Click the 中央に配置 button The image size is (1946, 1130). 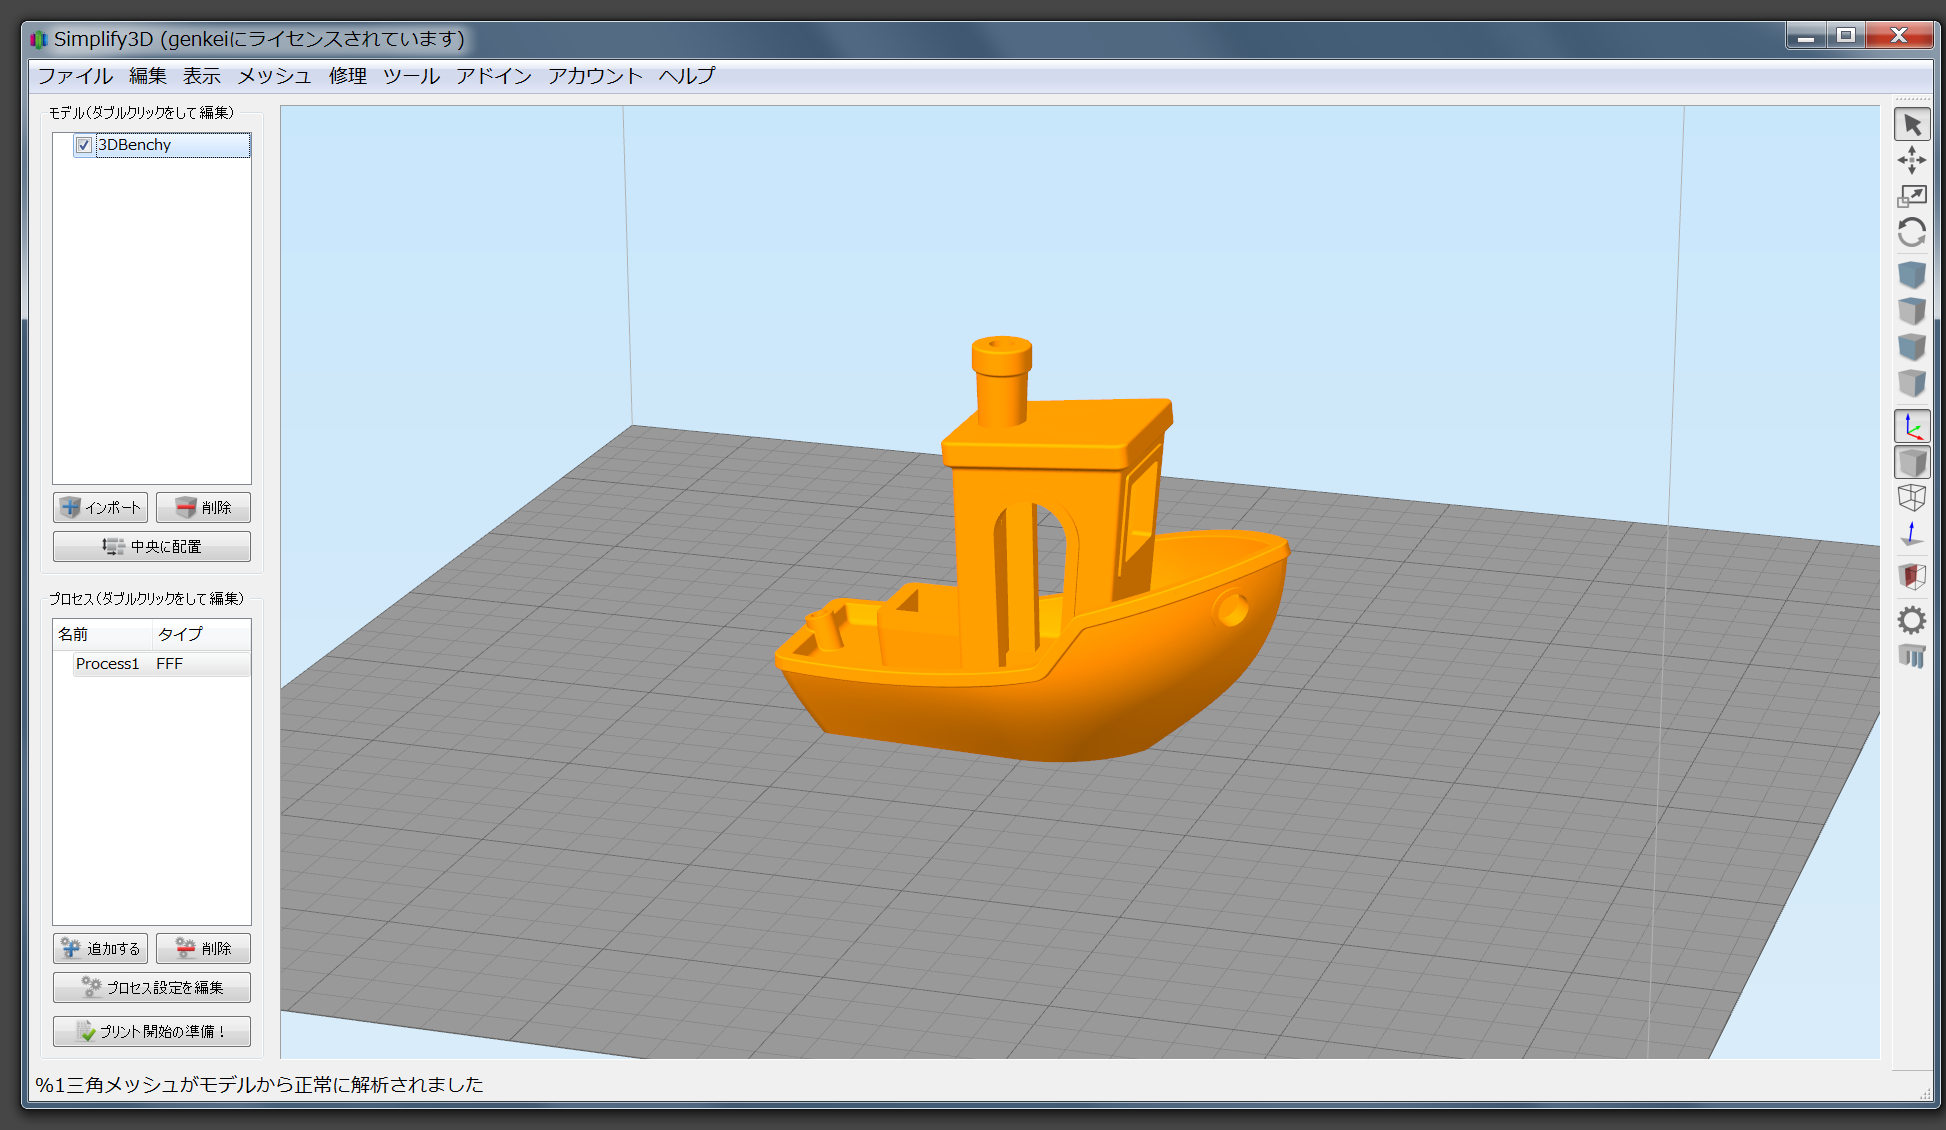[152, 547]
